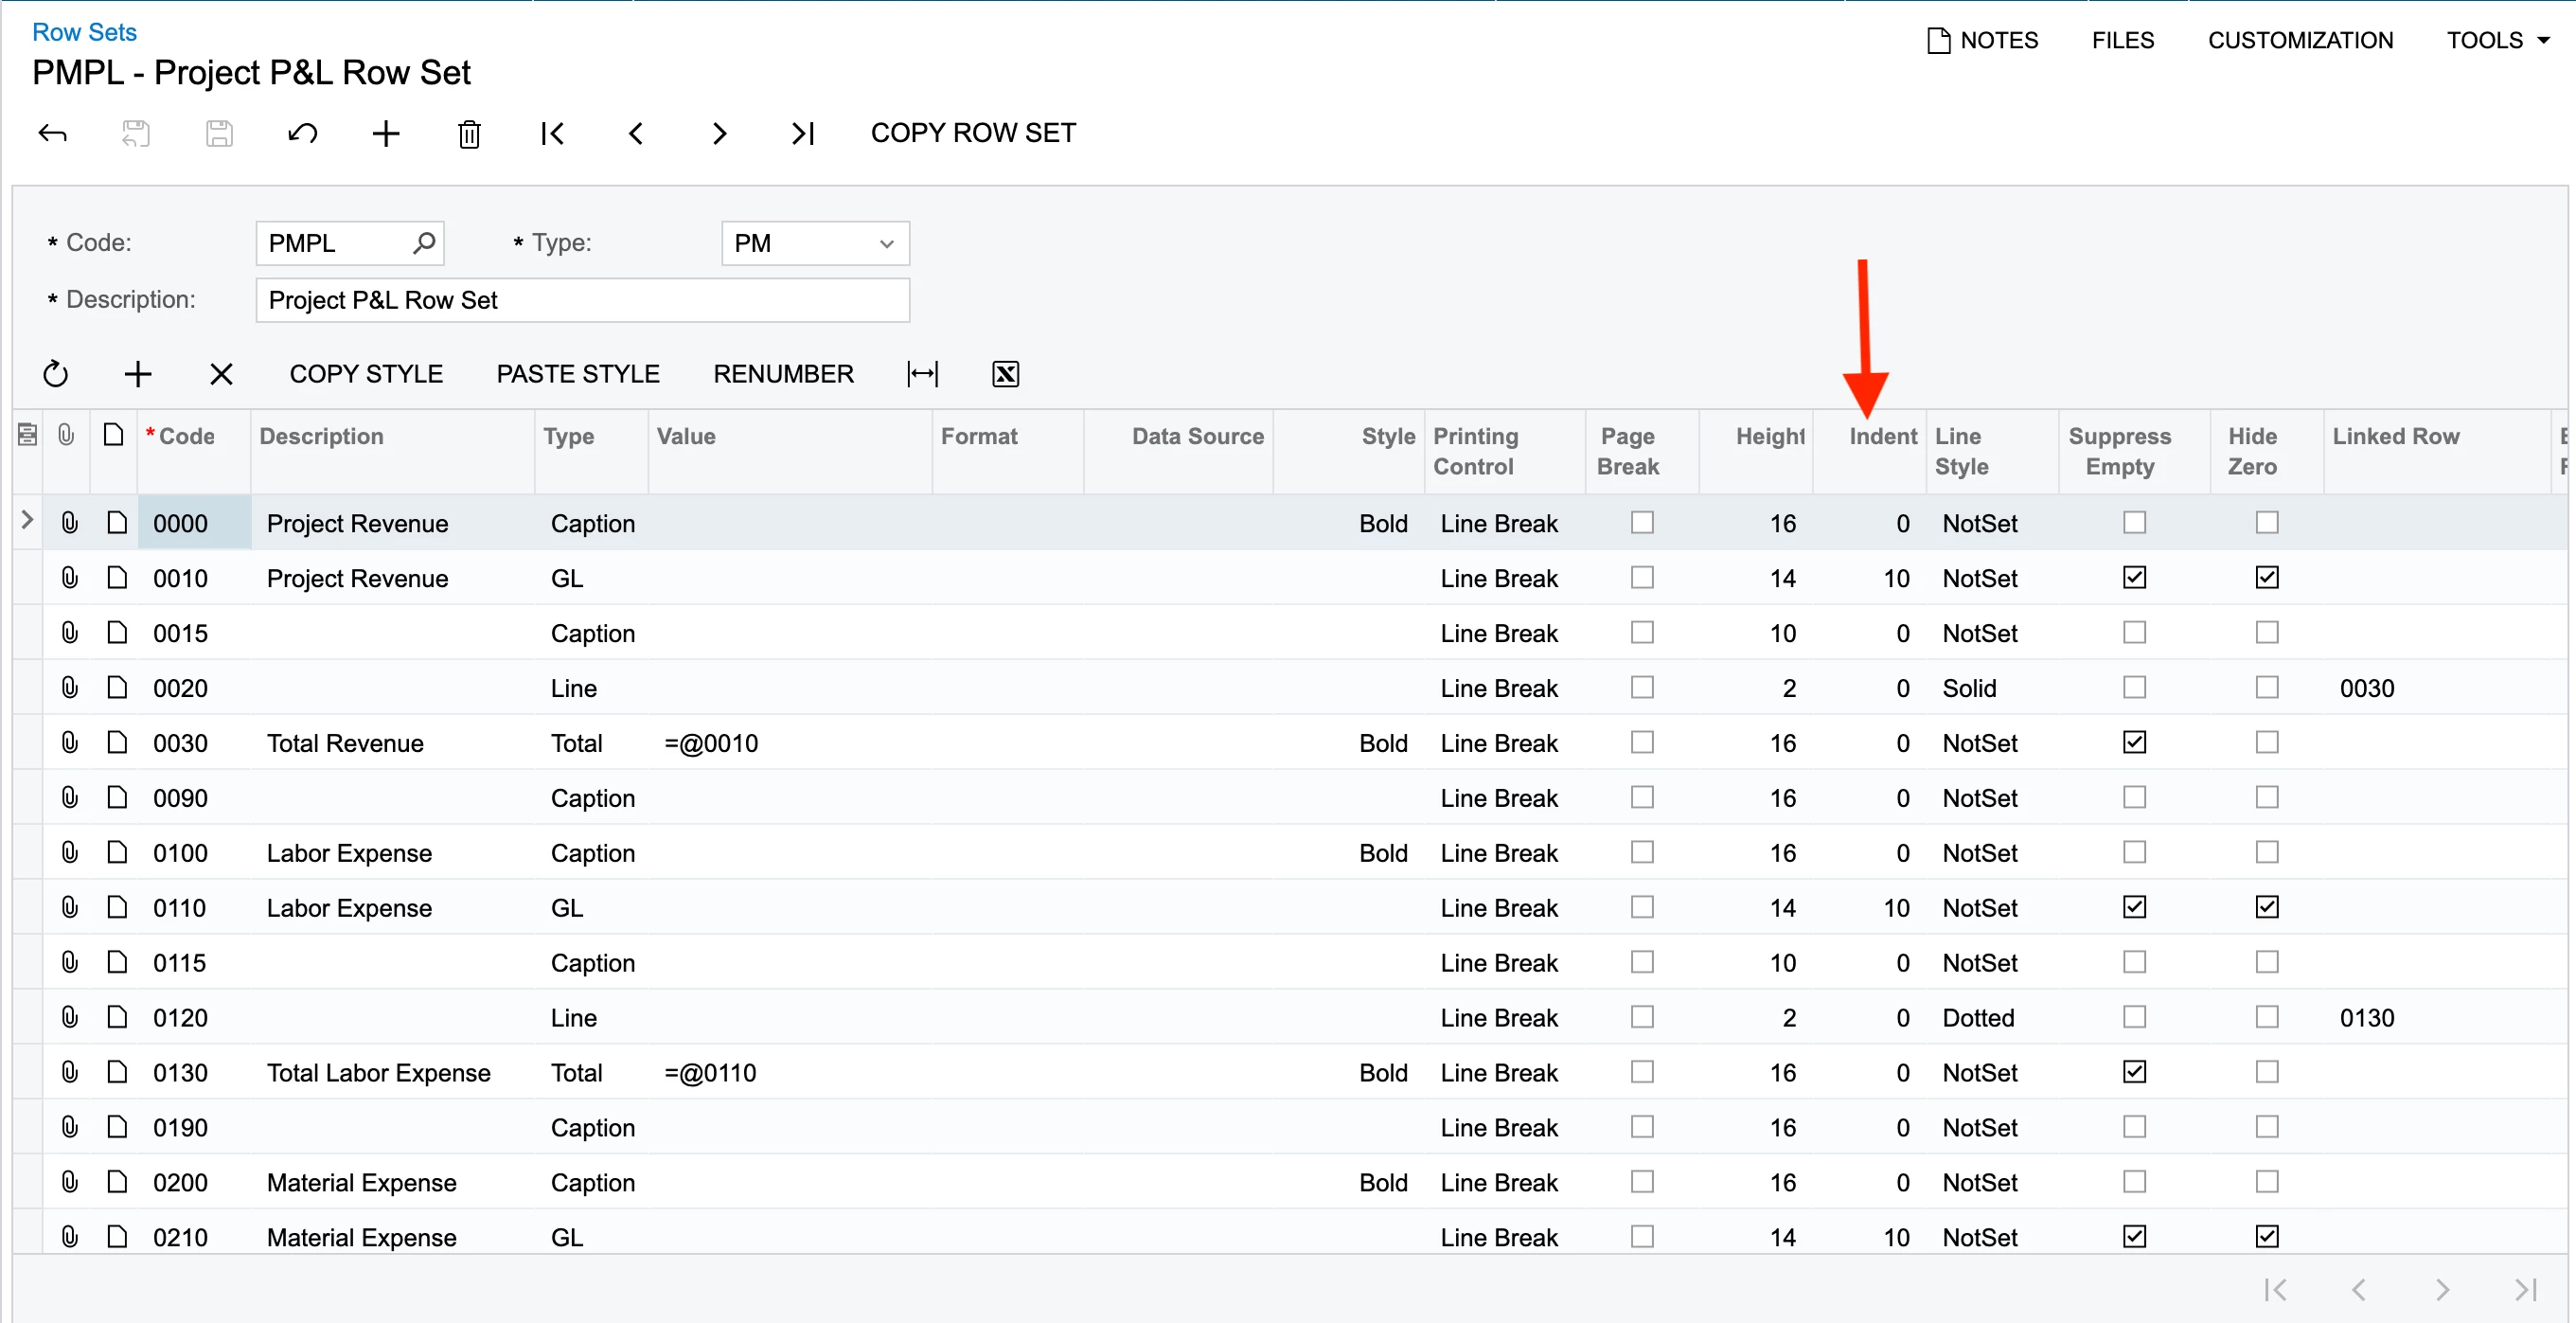Viewport: 2576px width, 1323px height.
Task: Toggle Hide Zero checkbox for row 0110
Action: coord(2266,907)
